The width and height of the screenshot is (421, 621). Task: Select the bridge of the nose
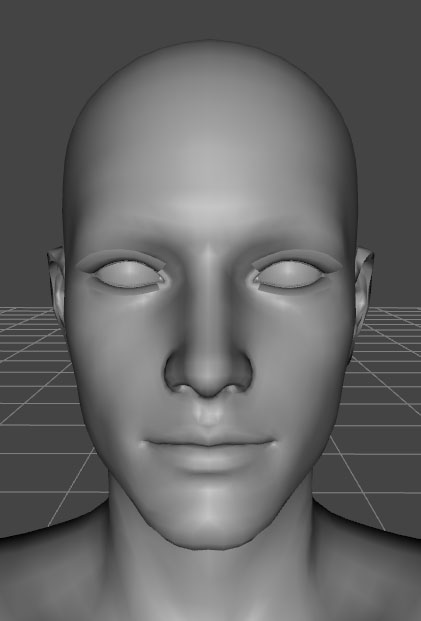209,285
